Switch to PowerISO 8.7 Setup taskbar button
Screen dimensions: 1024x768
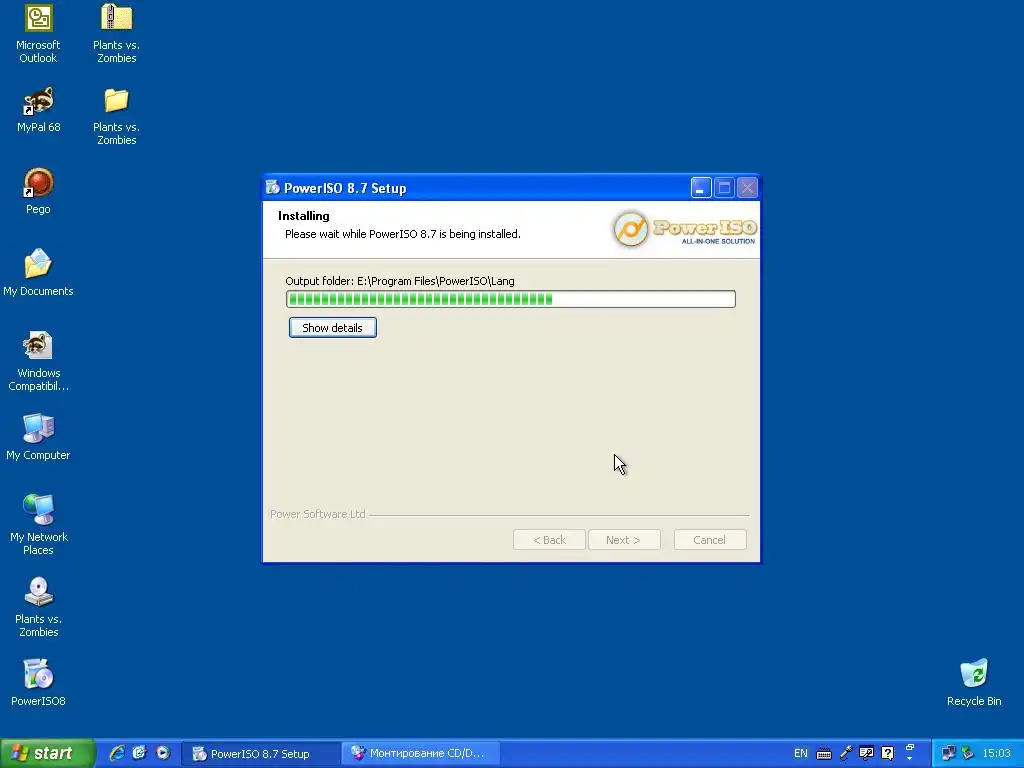tap(260, 754)
